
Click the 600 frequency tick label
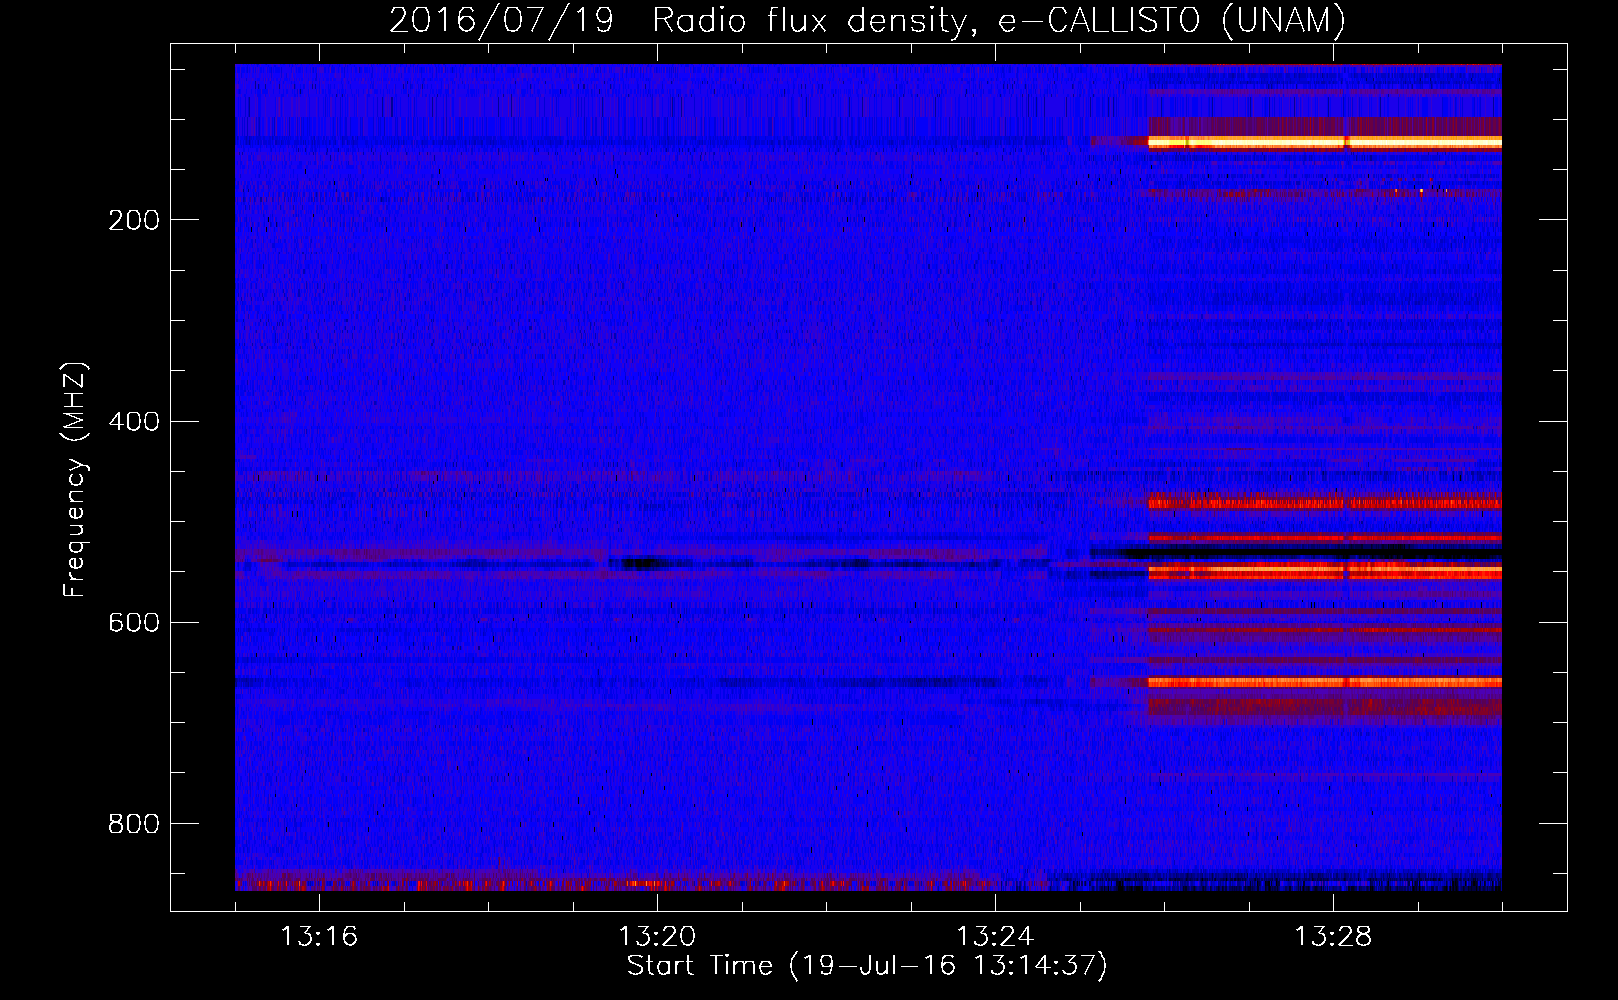click(x=133, y=622)
